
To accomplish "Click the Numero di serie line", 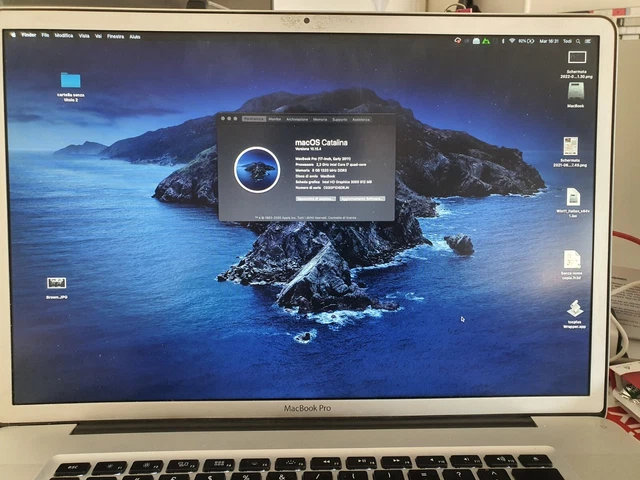I will [322, 188].
